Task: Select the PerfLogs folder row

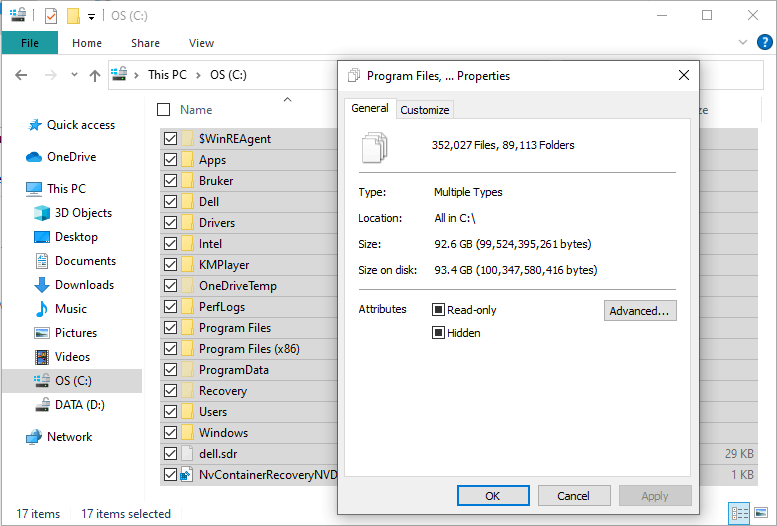Action: (x=249, y=307)
